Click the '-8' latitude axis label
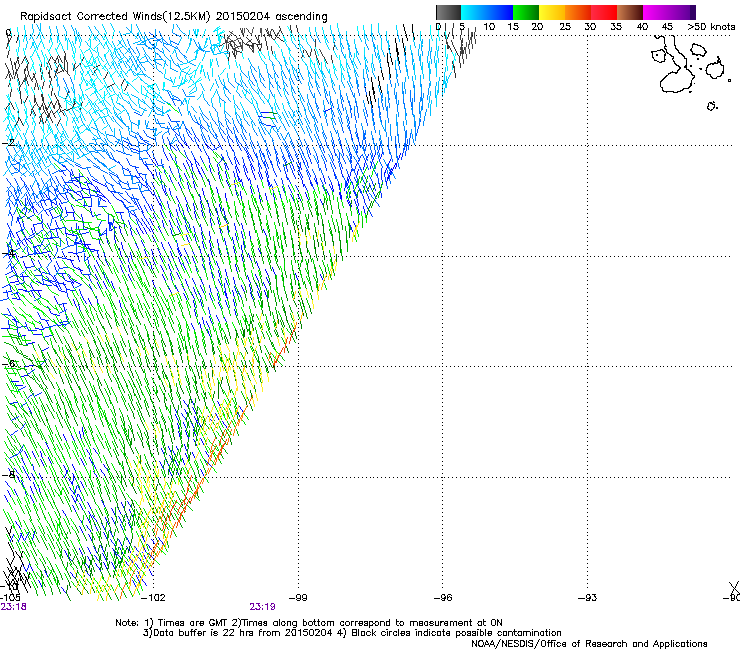The width and height of the screenshot is (740, 650). coord(9,474)
